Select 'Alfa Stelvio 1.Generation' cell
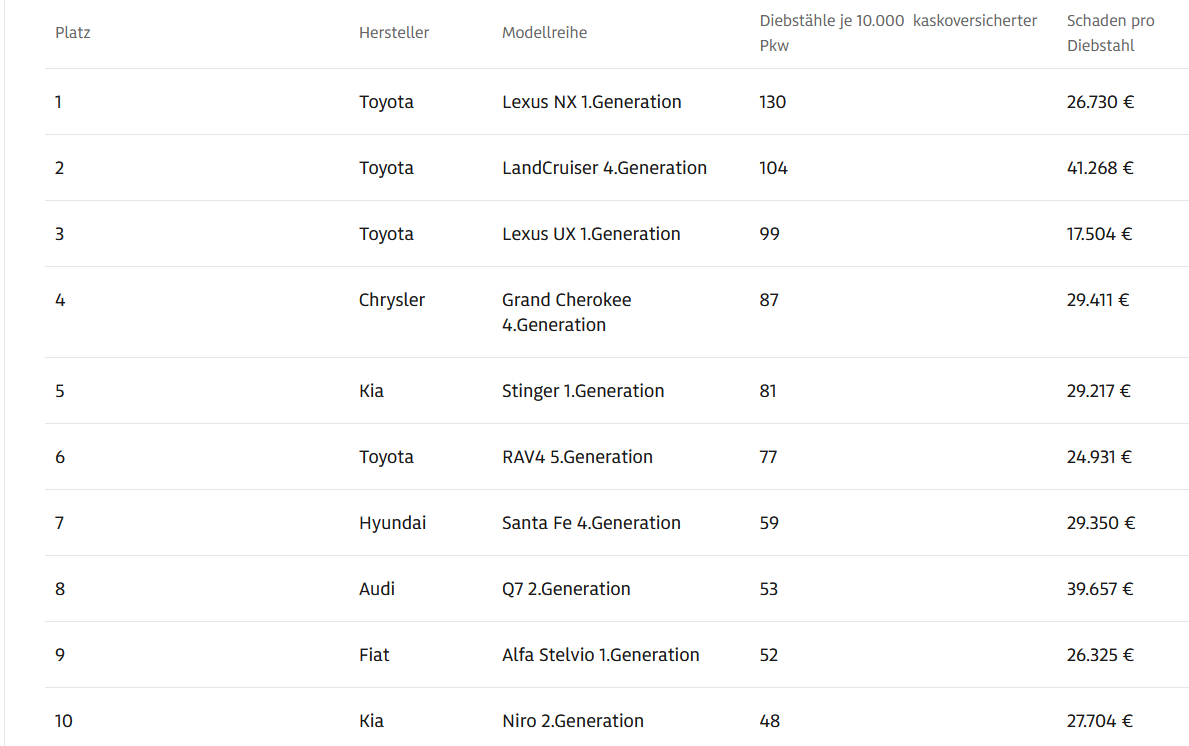Viewport: 1189px width, 746px height. tap(601, 654)
